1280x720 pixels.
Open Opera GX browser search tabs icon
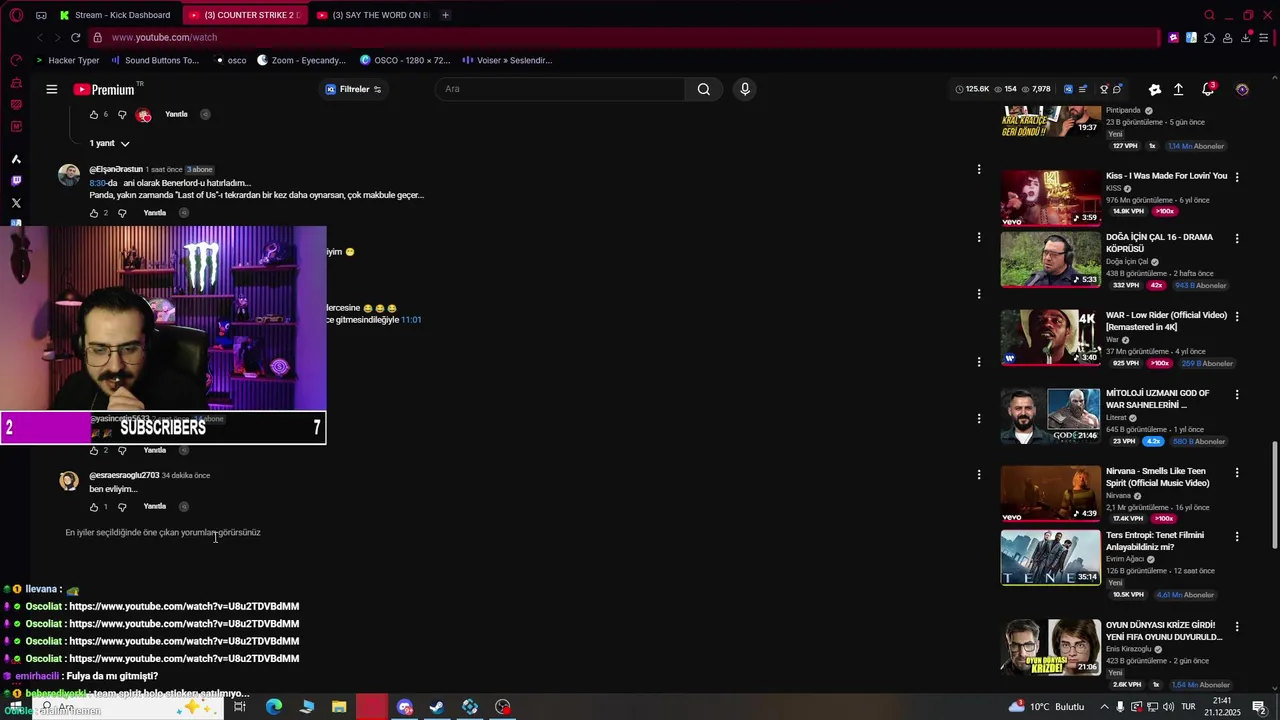point(1209,15)
